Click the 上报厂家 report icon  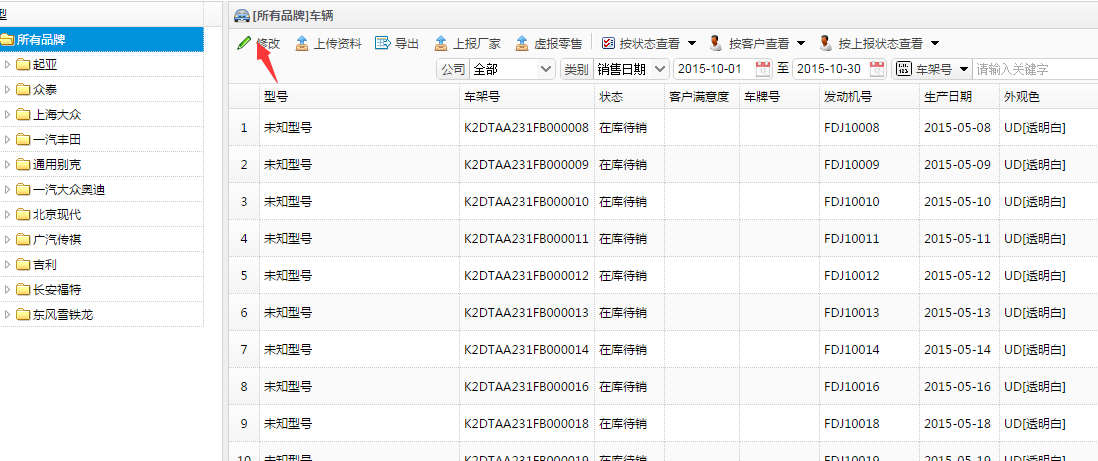click(441, 43)
